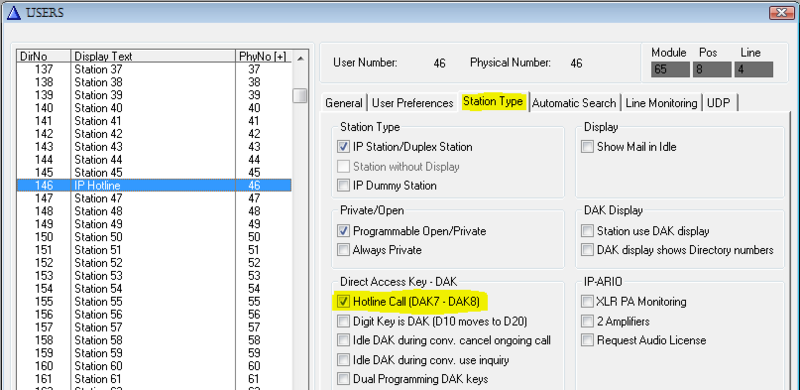Image resolution: width=800 pixels, height=390 pixels.
Task: Select Station 61 row
Action: 154,379
